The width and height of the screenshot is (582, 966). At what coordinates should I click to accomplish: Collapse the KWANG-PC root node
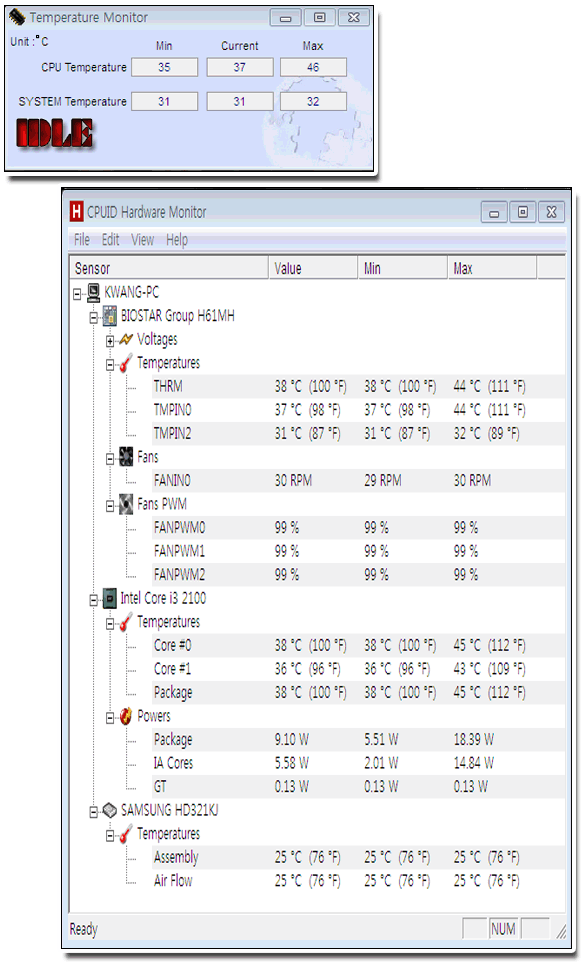tap(77, 294)
